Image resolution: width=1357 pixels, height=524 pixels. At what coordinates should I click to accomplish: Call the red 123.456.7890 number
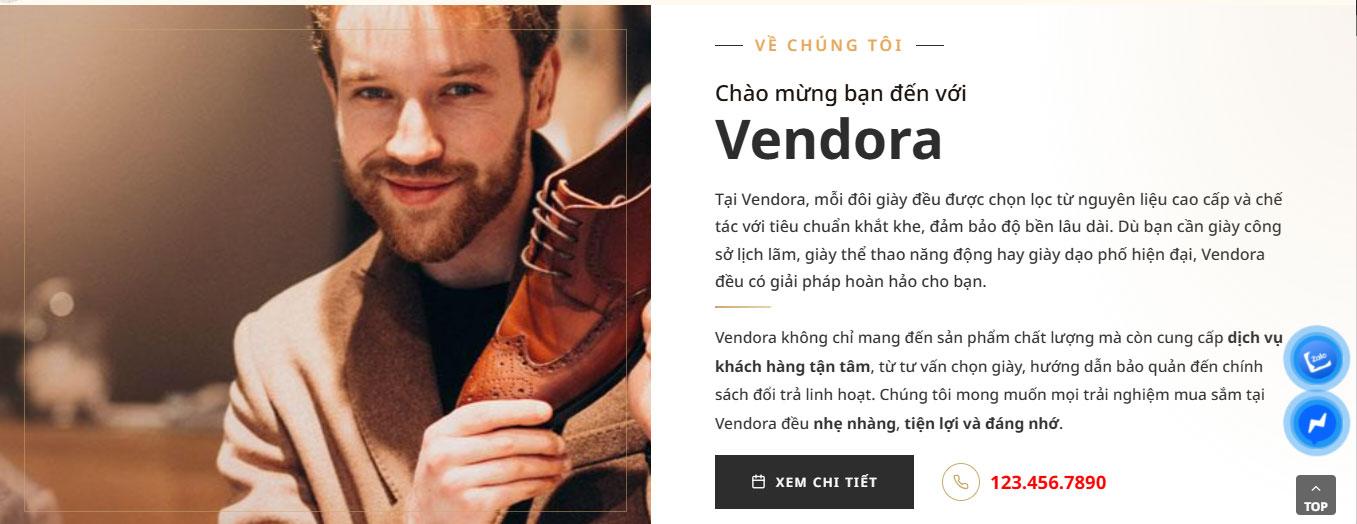pos(1048,483)
